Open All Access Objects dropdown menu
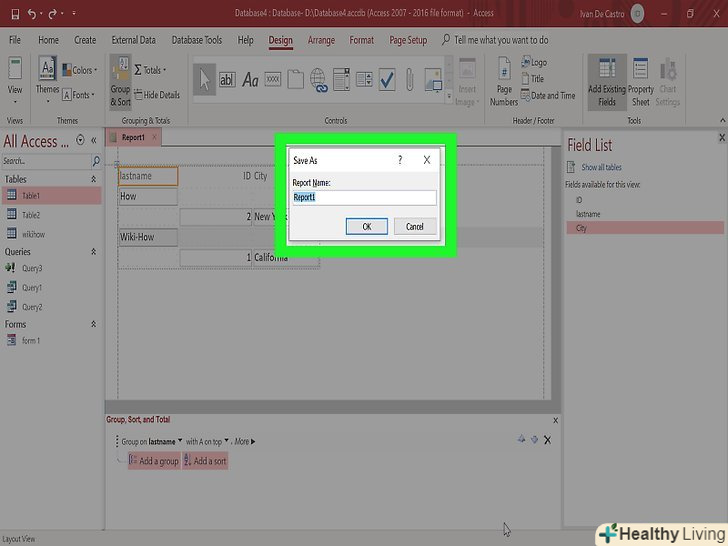 tap(80, 140)
